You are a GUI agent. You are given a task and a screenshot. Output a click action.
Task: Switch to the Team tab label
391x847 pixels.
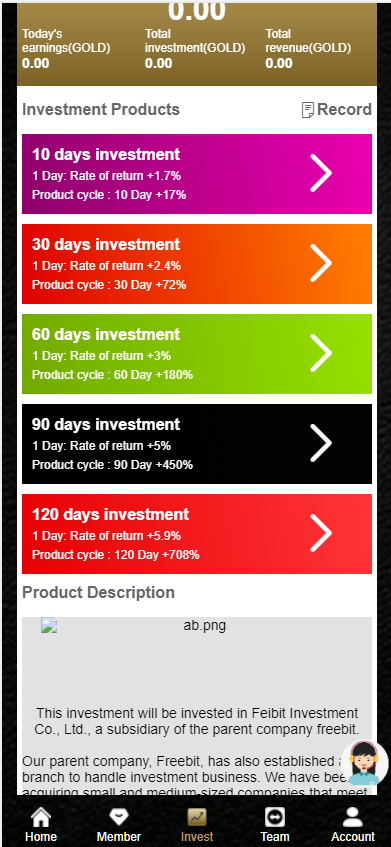point(275,837)
